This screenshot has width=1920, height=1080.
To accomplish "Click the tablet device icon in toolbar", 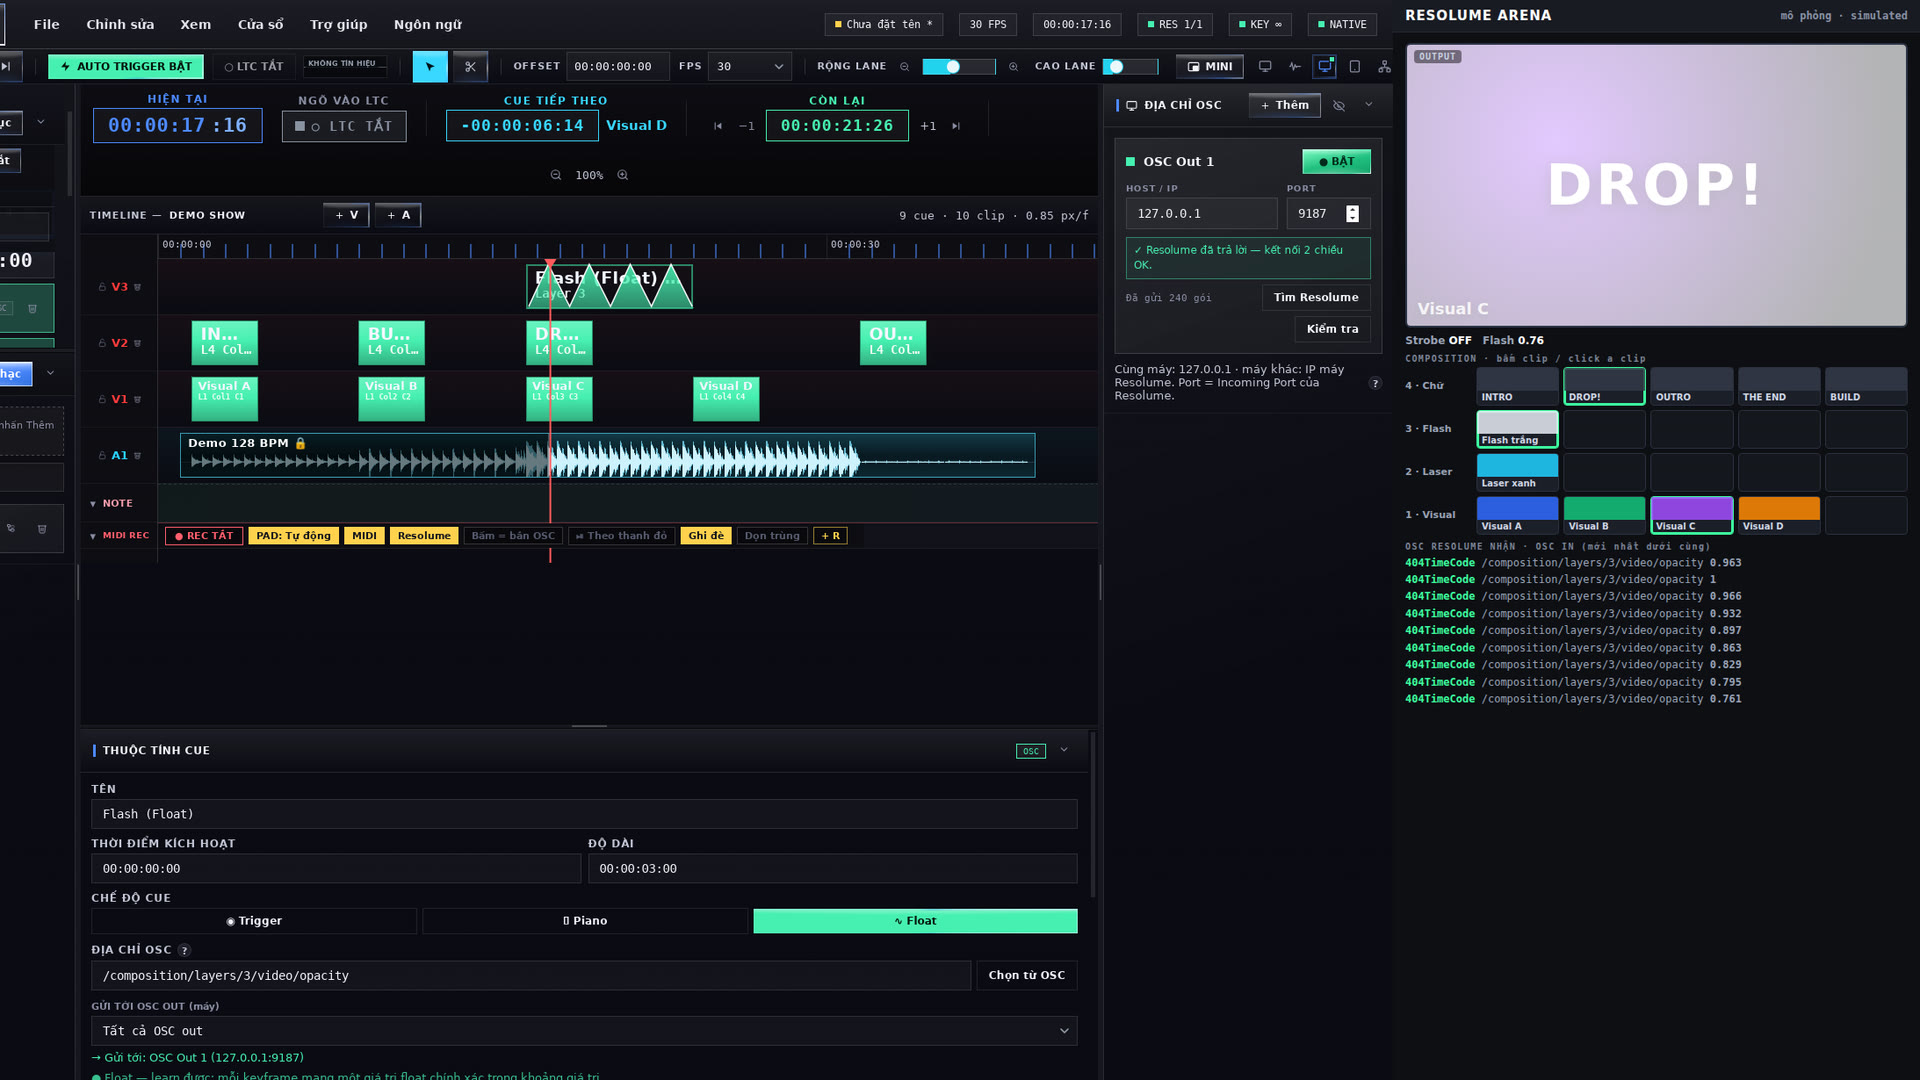I will click(1355, 67).
